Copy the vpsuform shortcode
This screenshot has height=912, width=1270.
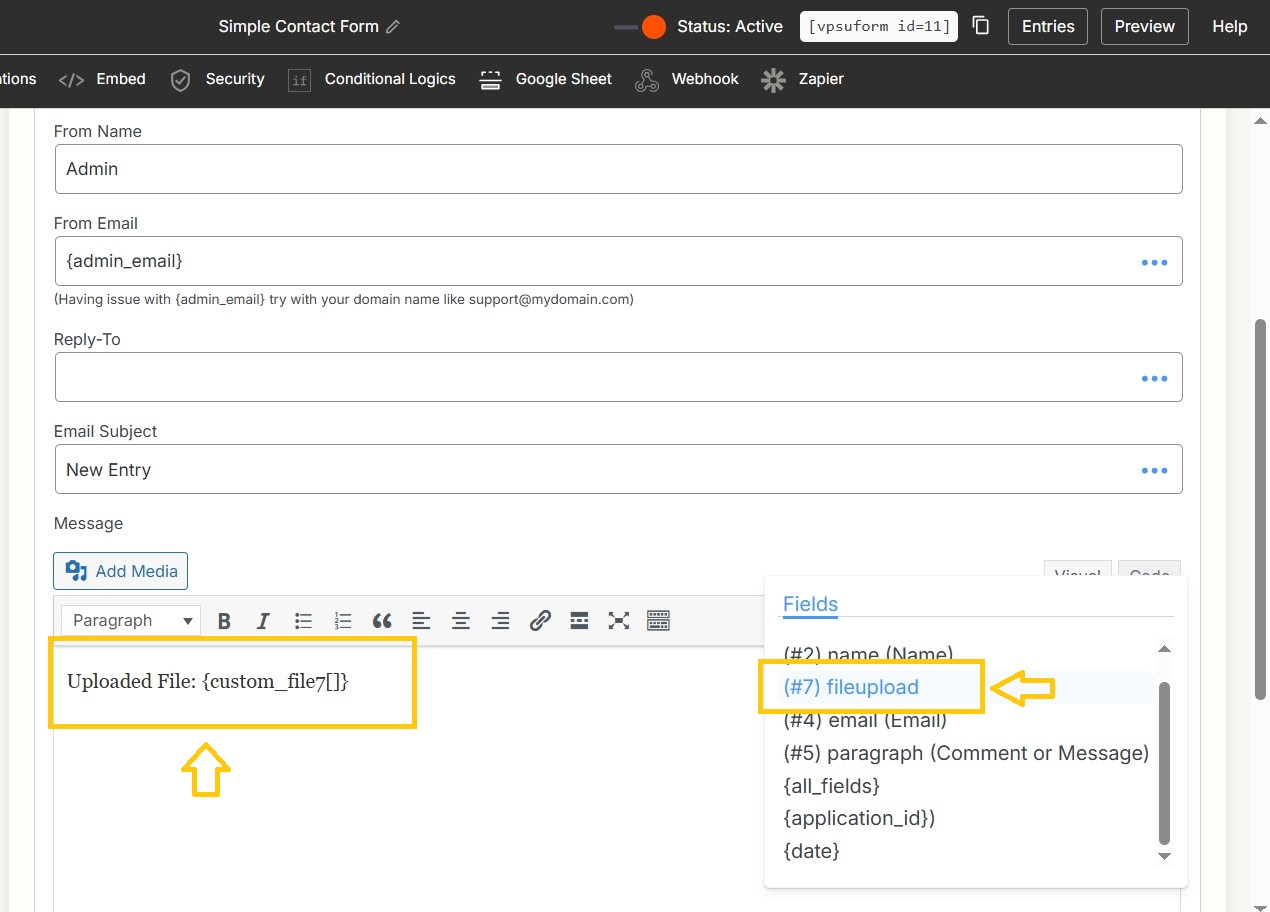[x=981, y=27]
